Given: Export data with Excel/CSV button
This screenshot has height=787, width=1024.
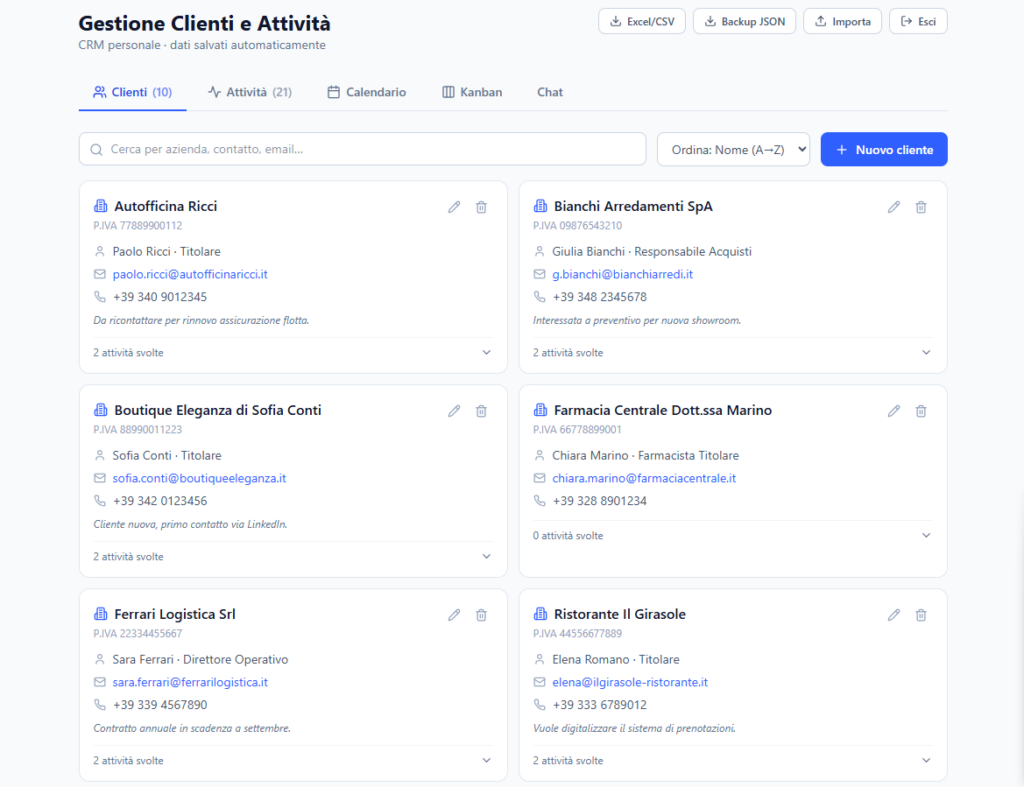Looking at the screenshot, I should (642, 22).
